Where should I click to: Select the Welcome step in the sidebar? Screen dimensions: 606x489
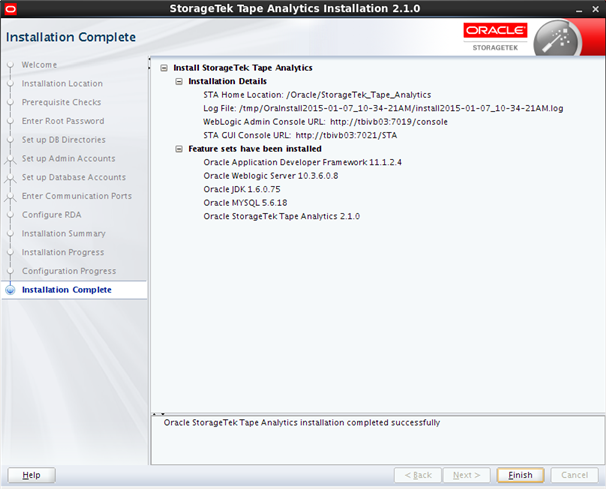pos(39,65)
